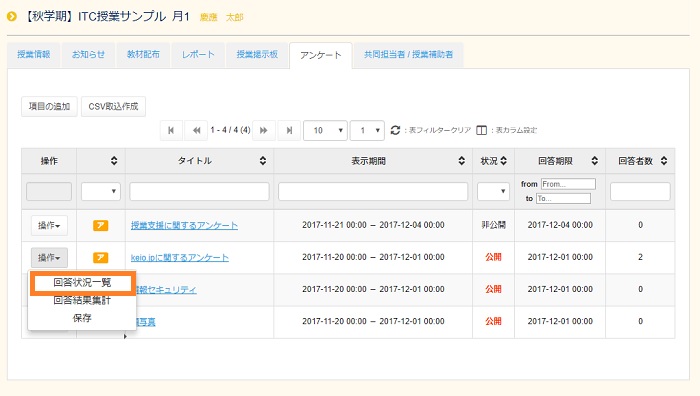Click the orange ア icon in first row
The width and height of the screenshot is (700, 396).
point(100,225)
